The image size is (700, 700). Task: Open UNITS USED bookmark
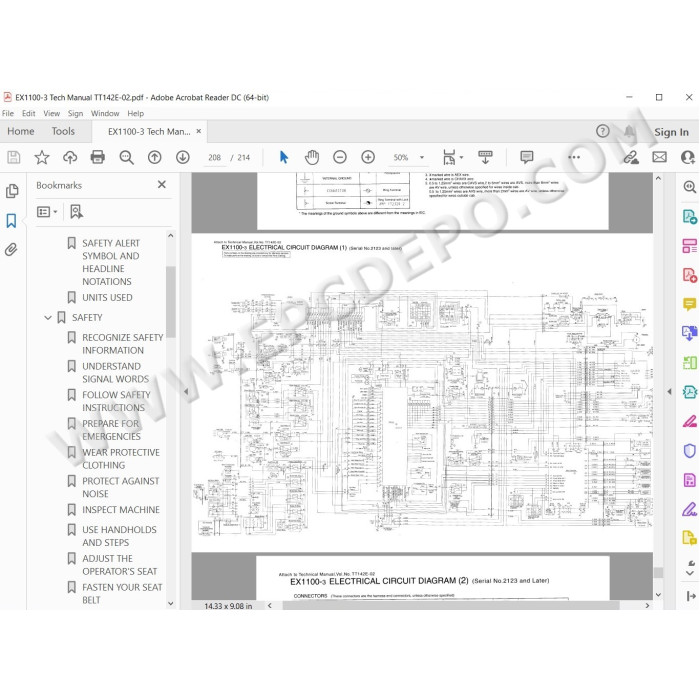[107, 297]
